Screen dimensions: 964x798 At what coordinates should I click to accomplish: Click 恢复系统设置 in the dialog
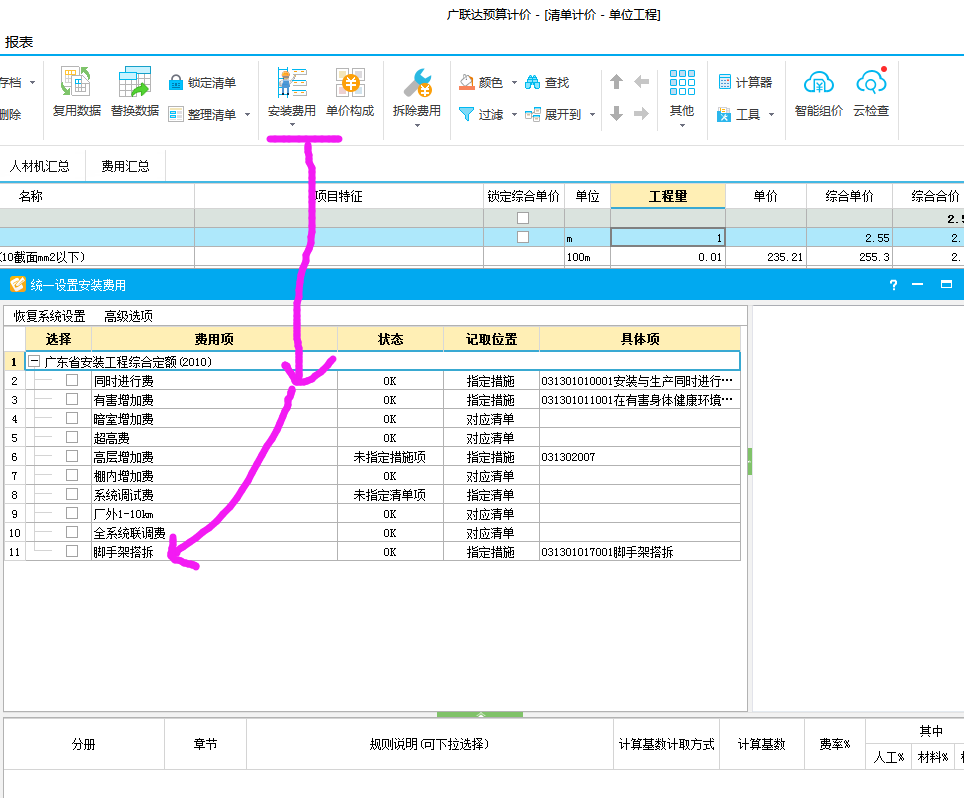tap(49, 316)
